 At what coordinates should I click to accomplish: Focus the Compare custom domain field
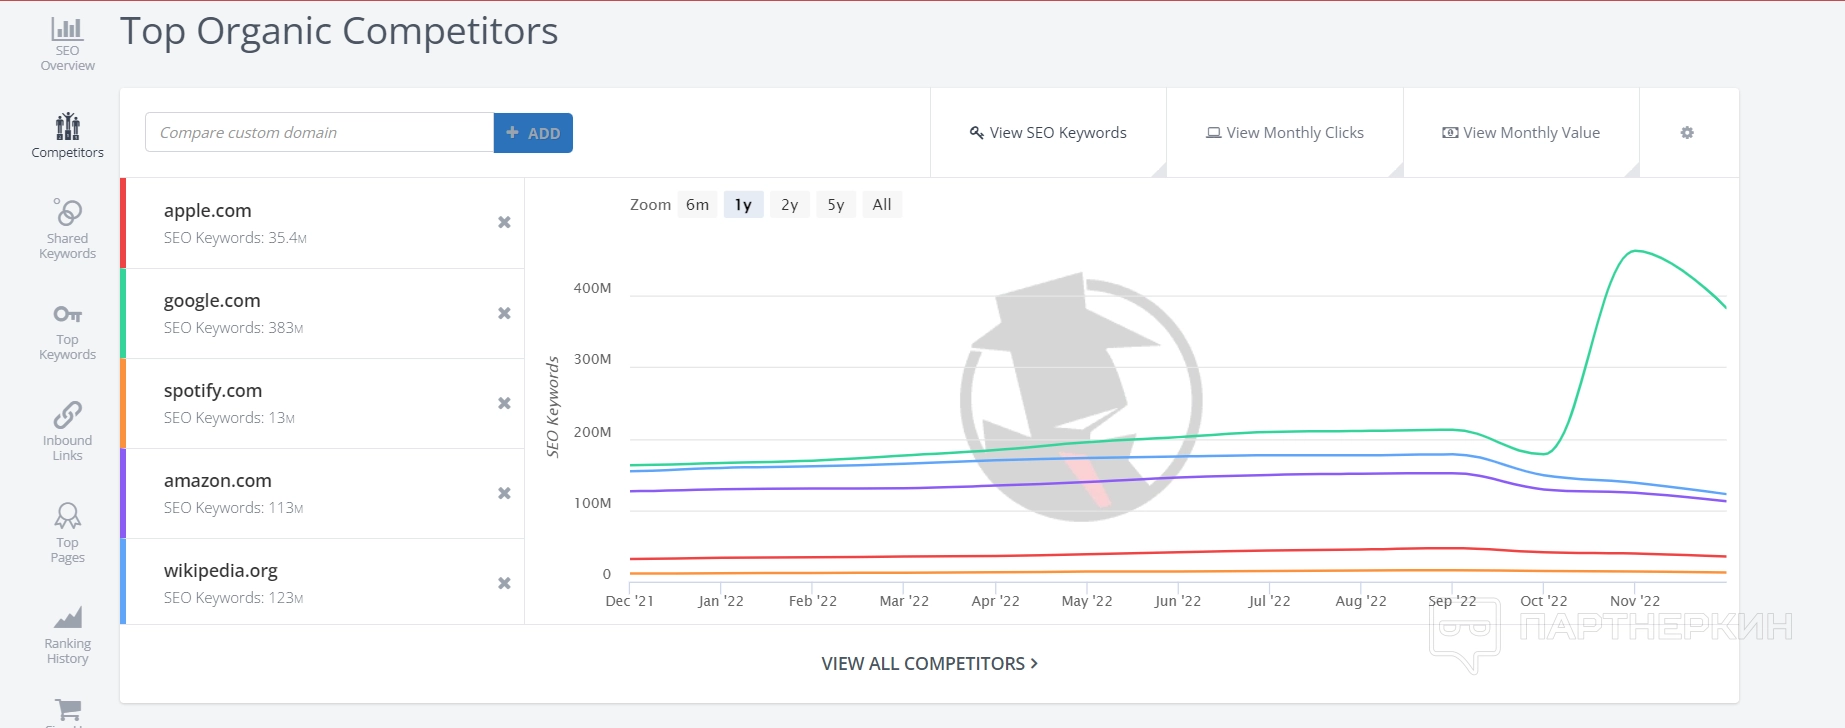coord(319,133)
